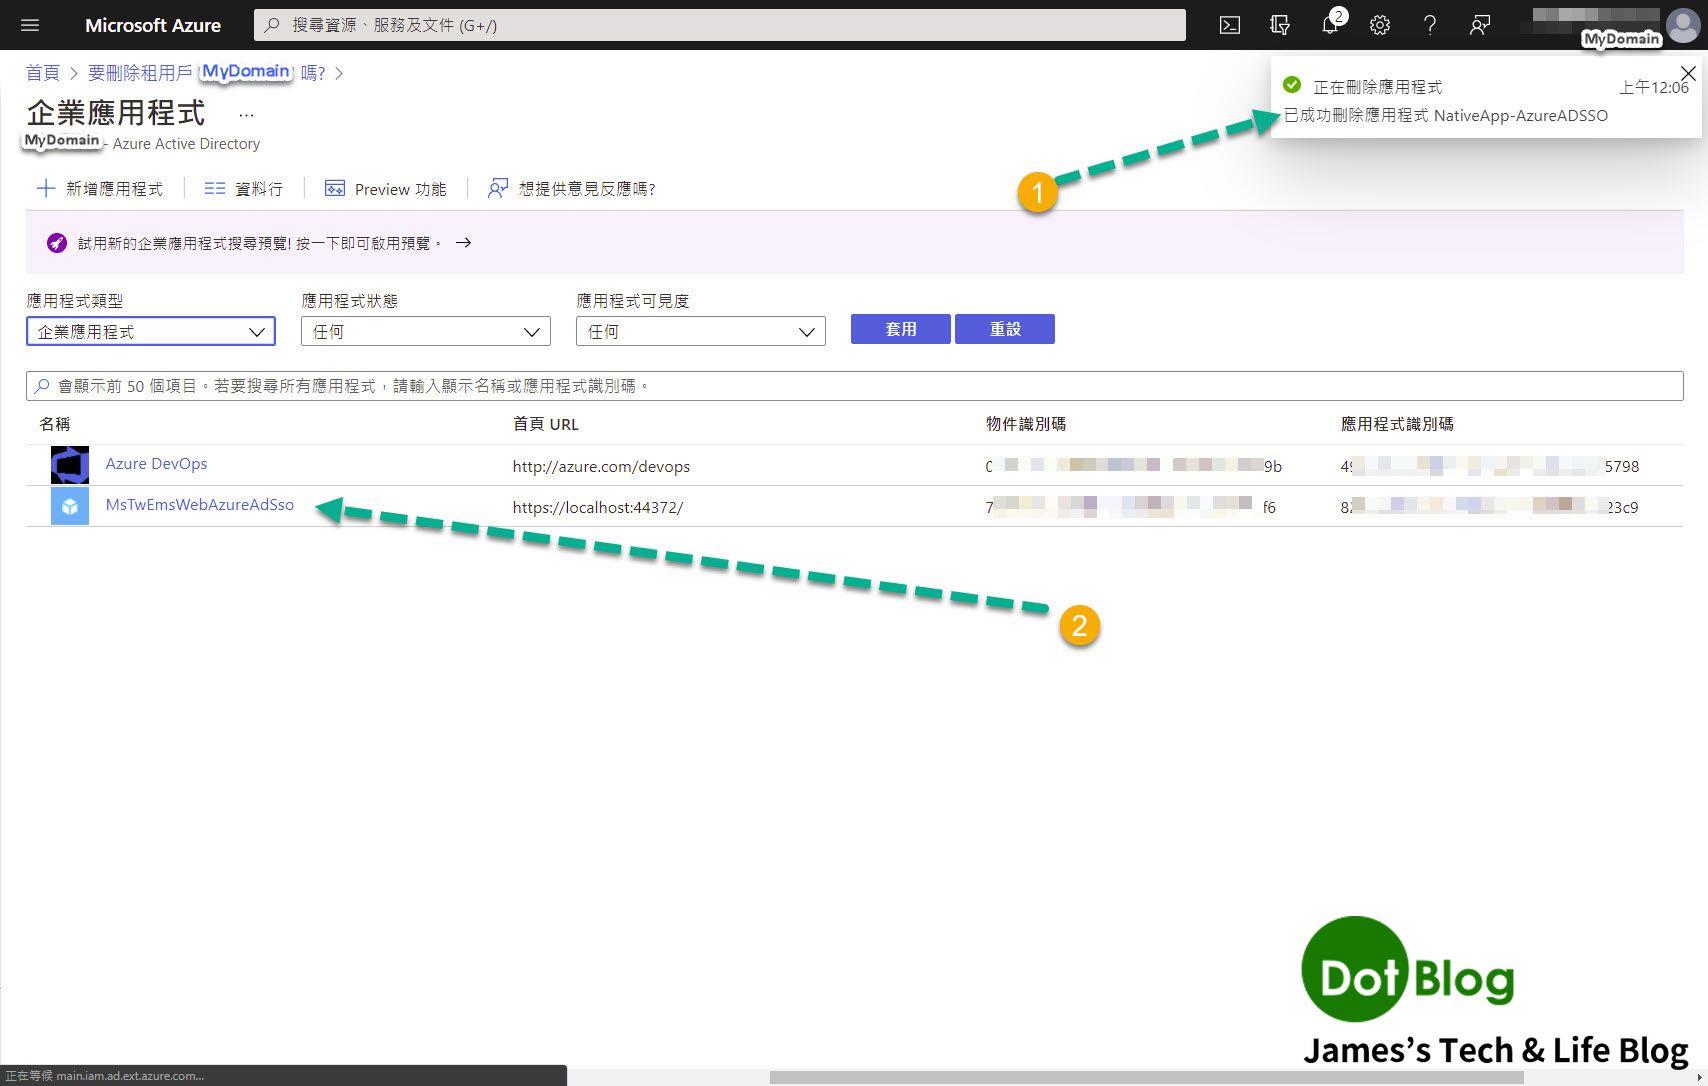Click the arrow in preview search banner
The image size is (1708, 1086).
point(463,242)
